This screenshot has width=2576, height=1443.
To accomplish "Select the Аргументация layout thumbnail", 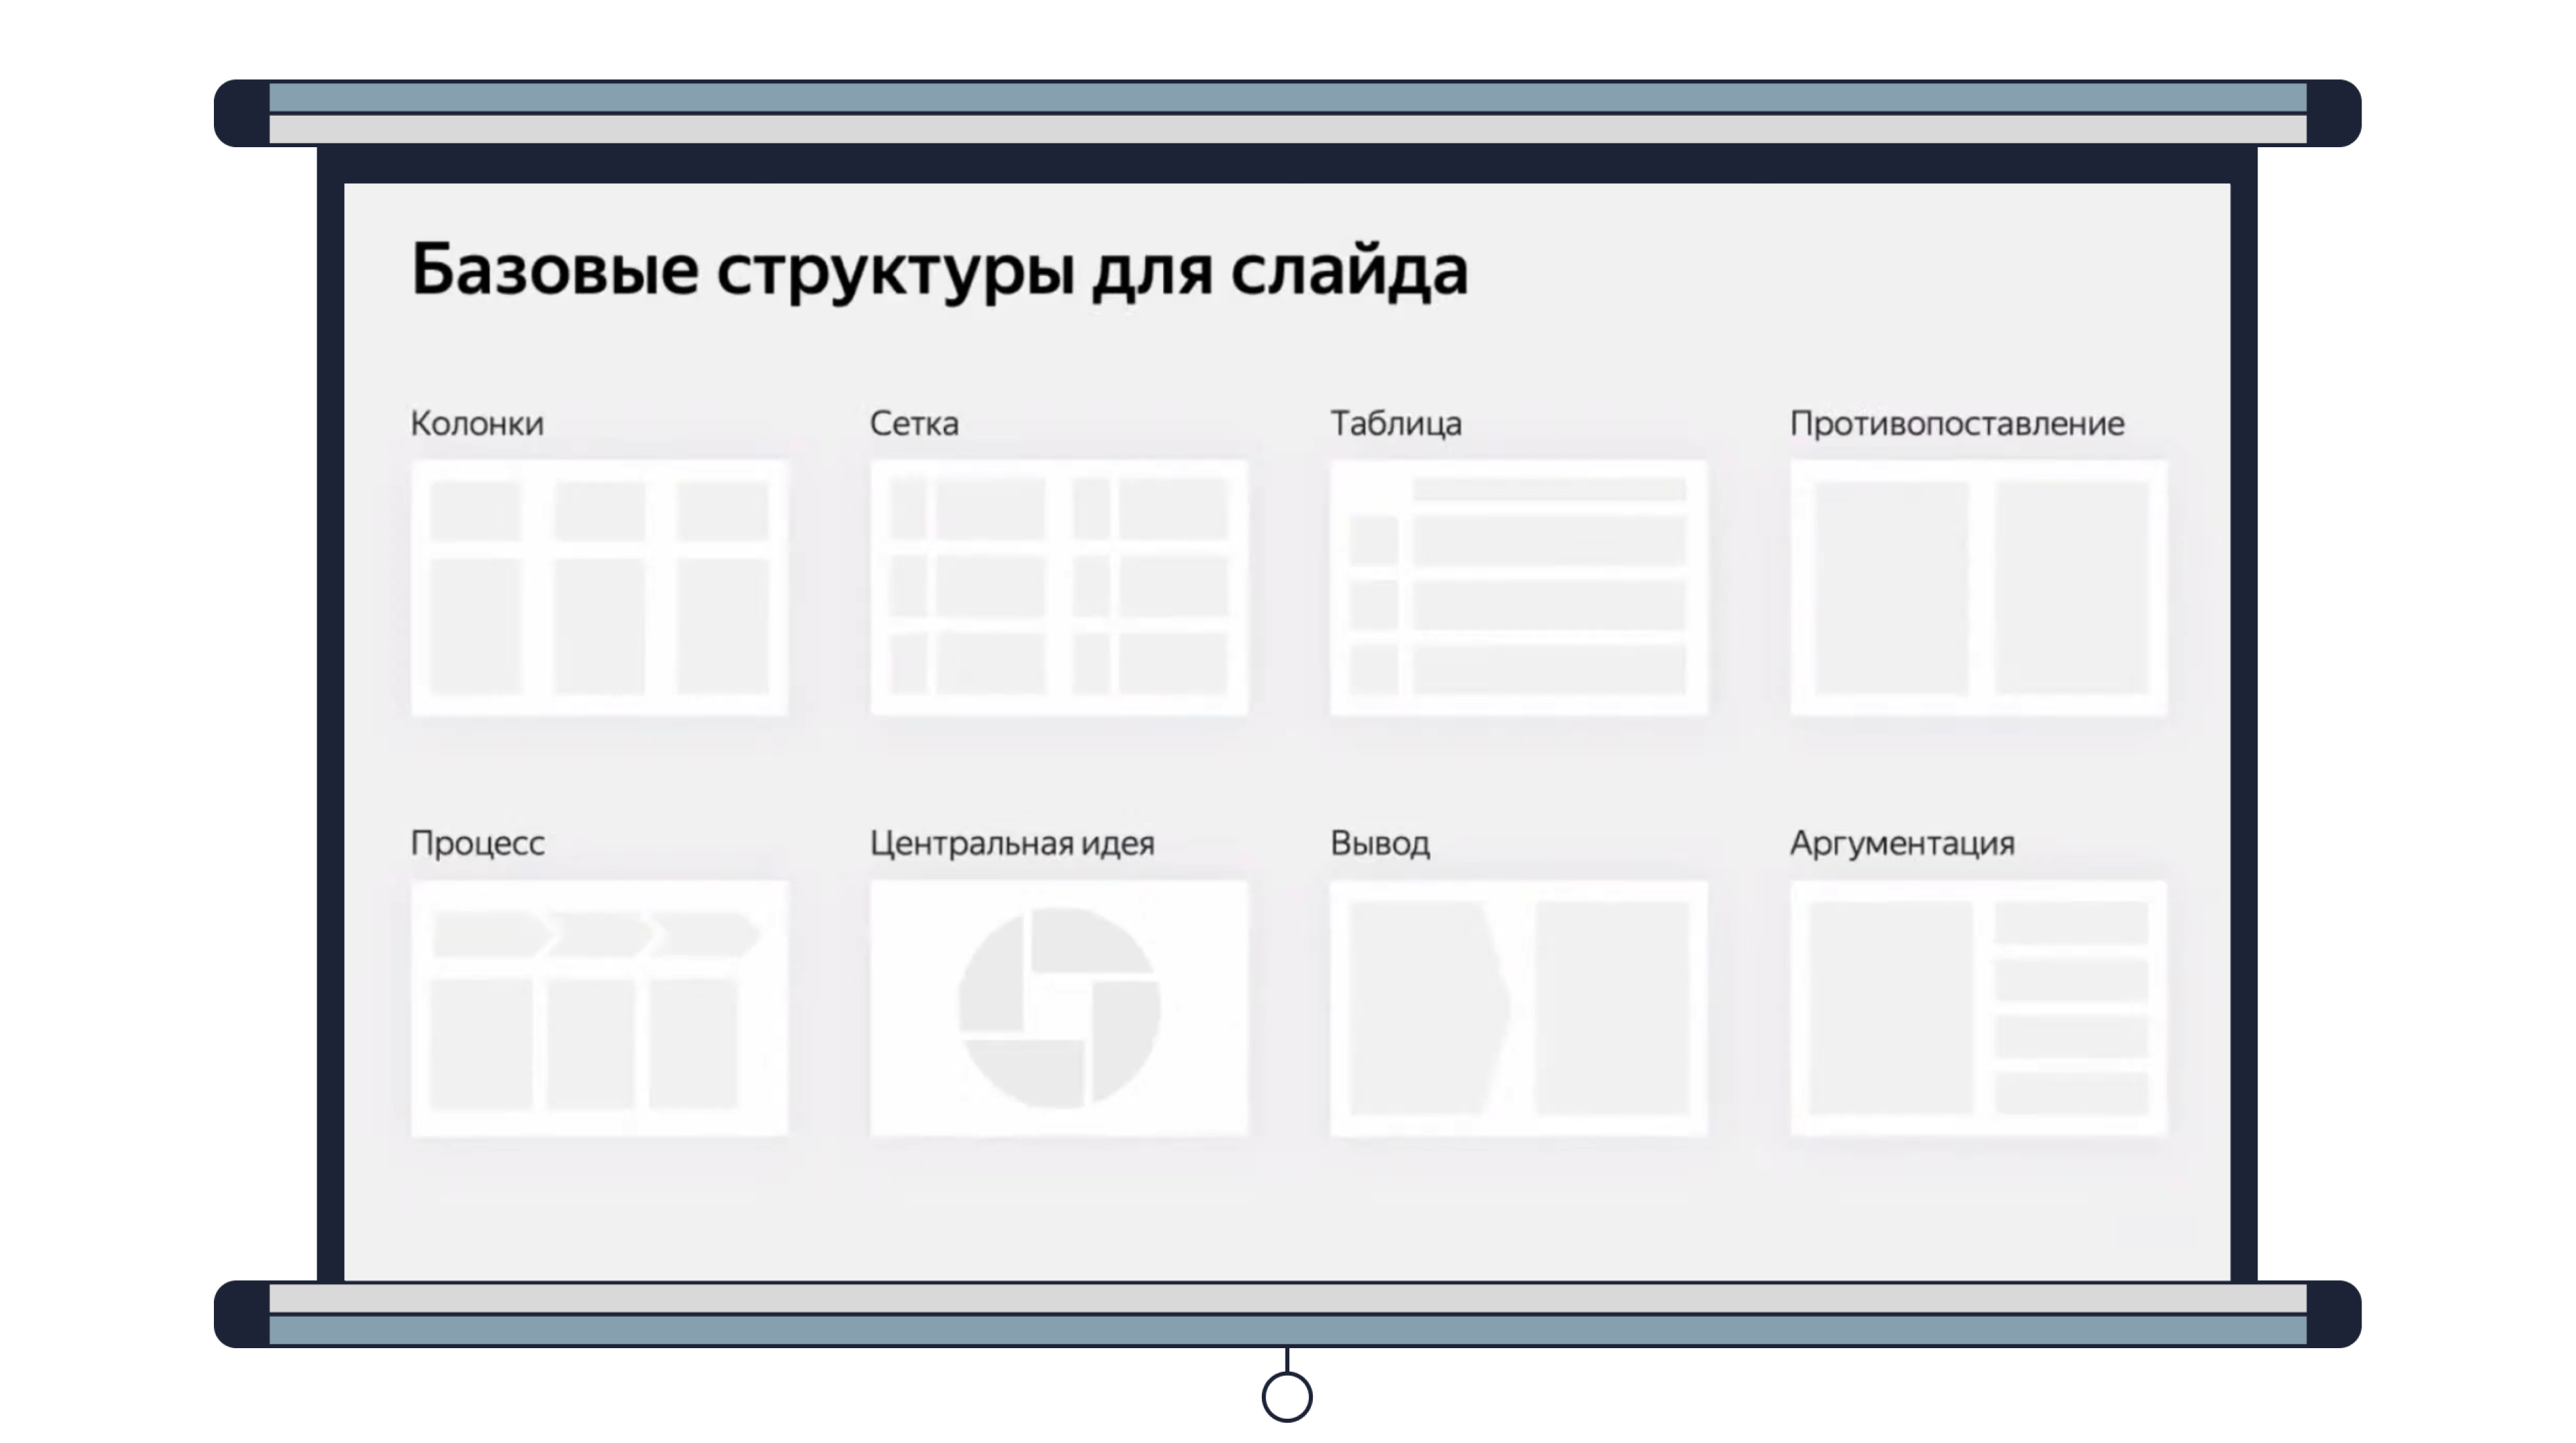I will pos(1979,1008).
